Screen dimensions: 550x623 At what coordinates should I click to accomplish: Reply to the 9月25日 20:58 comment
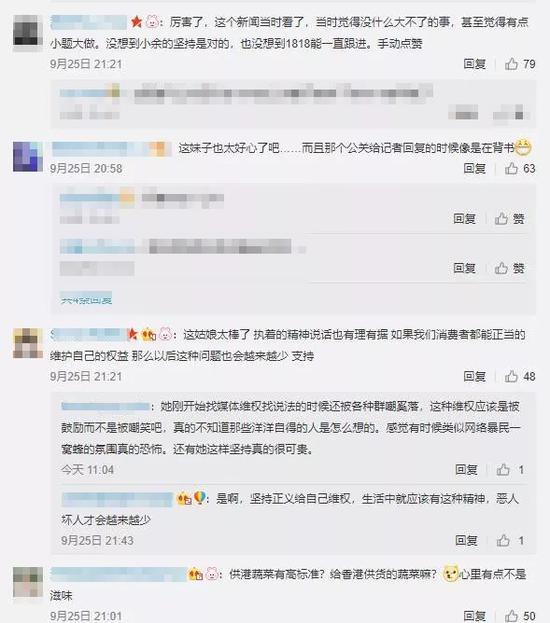[474, 168]
